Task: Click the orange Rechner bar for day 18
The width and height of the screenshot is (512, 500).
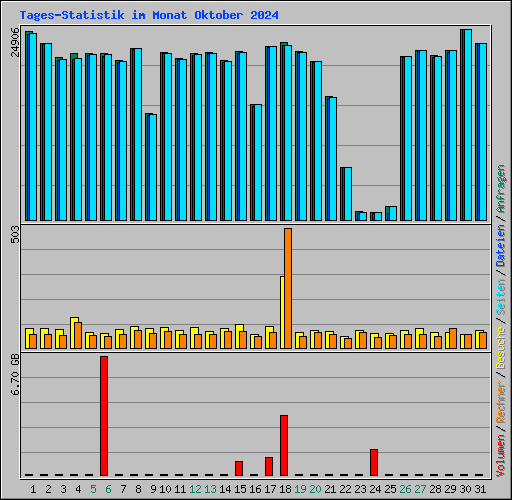Action: (288, 288)
